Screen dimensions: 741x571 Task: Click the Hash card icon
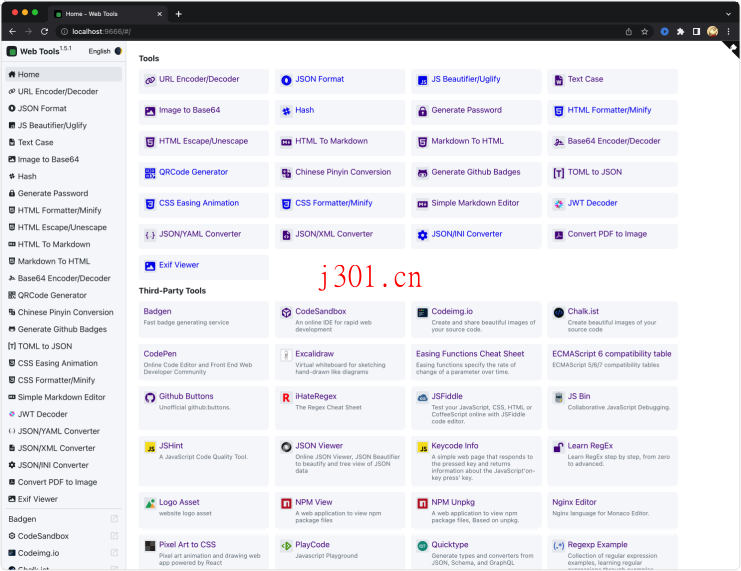tap(286, 111)
